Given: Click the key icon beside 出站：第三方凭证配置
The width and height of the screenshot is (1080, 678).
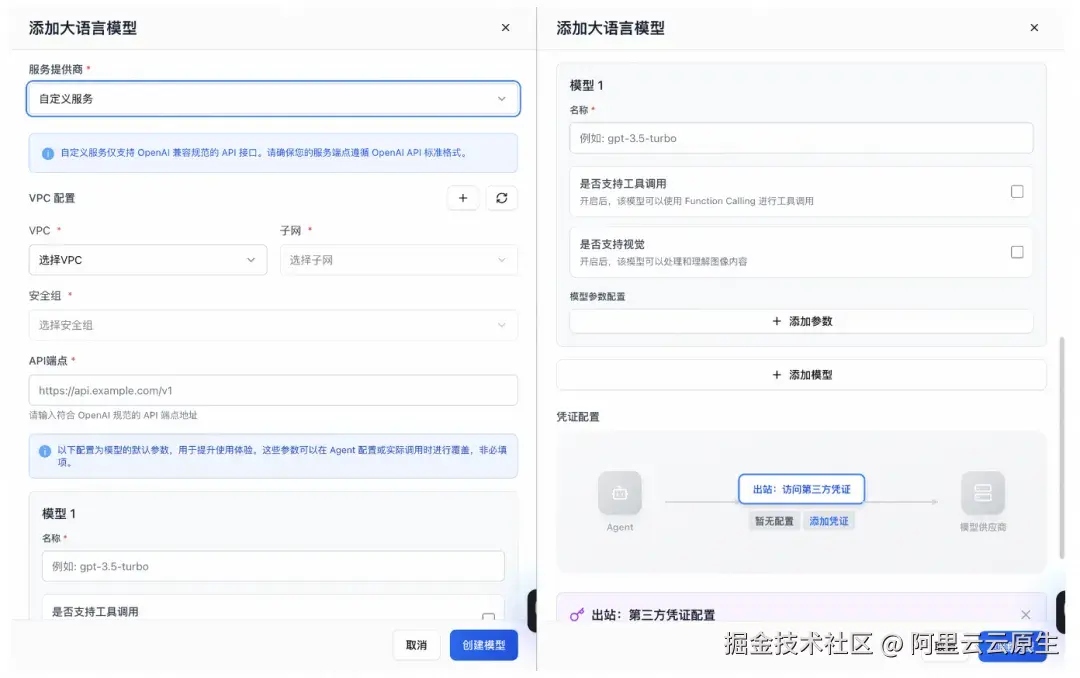Looking at the screenshot, I should point(576,615).
